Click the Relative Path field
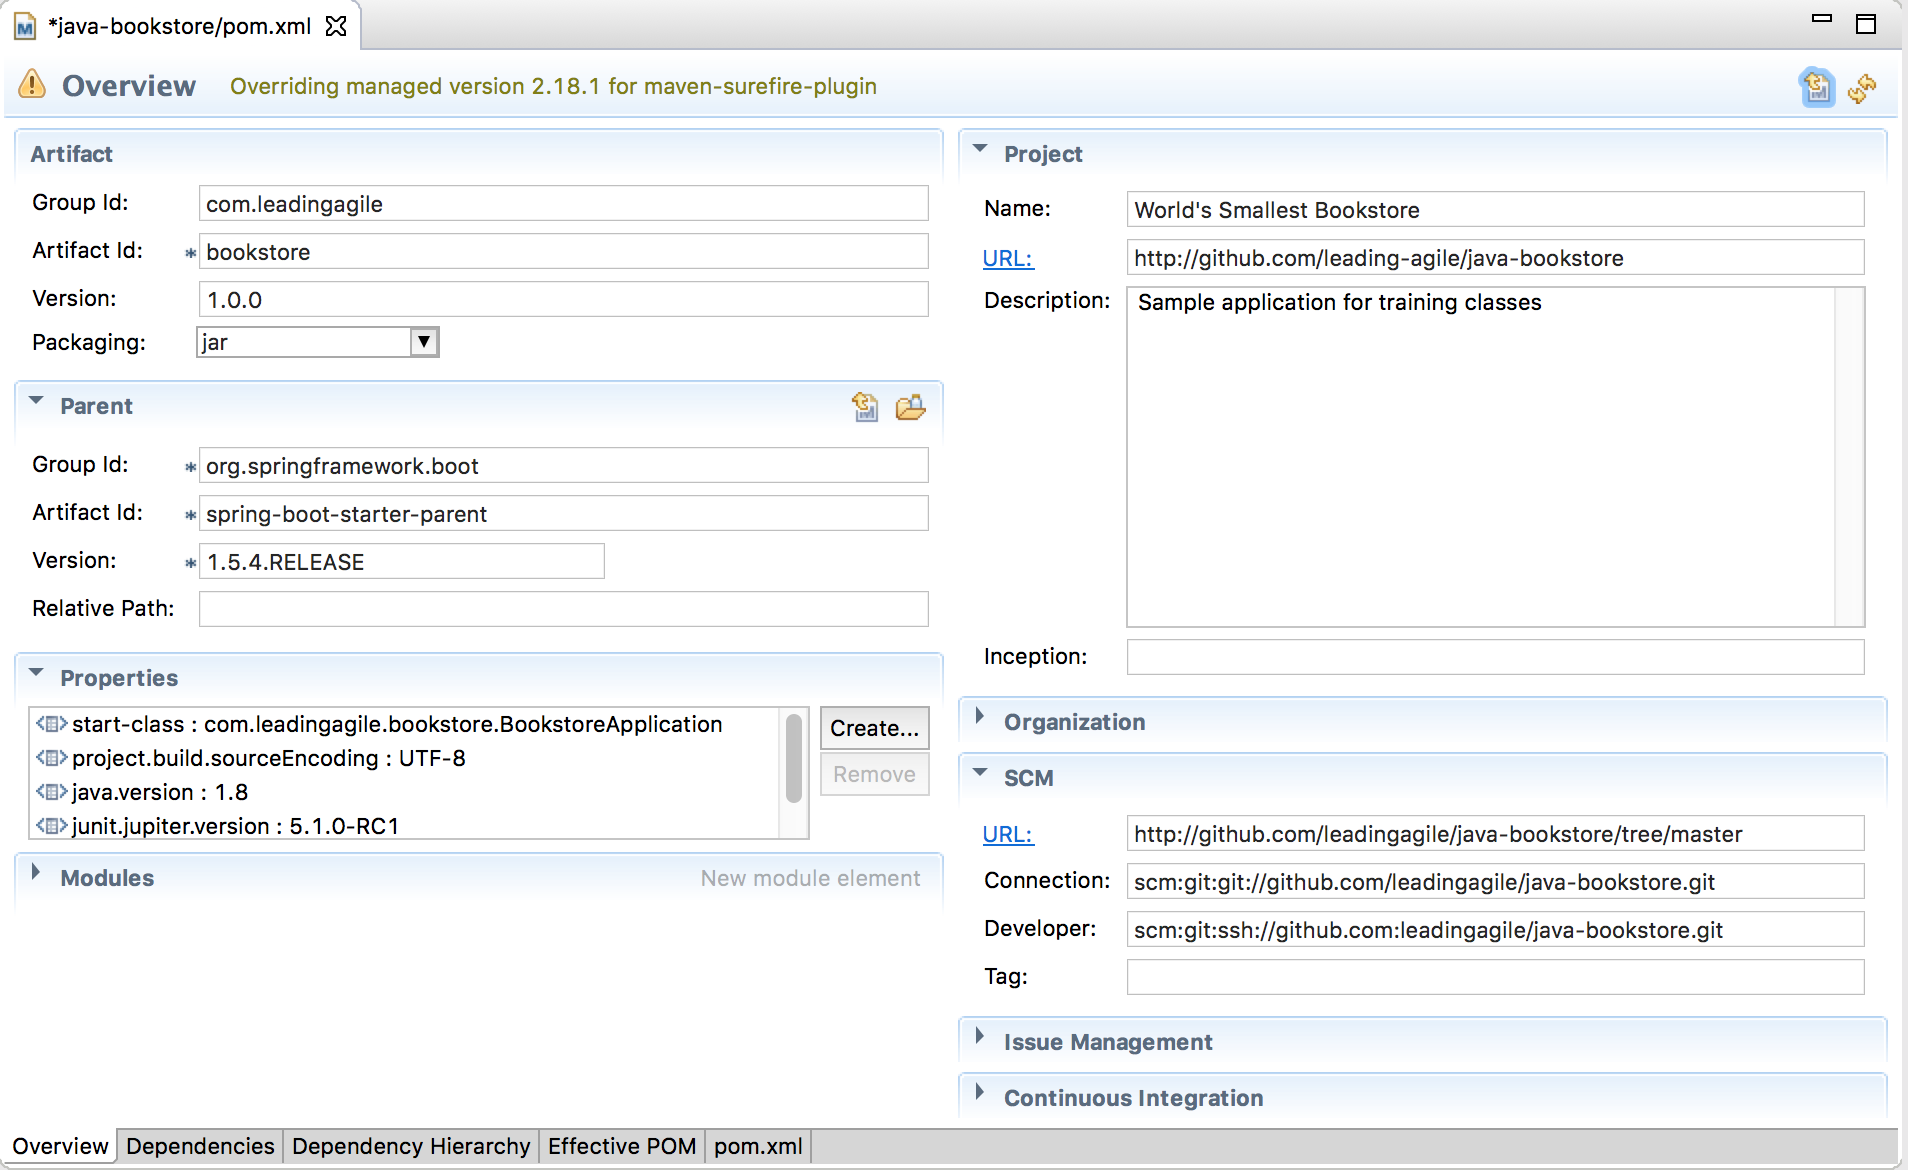The width and height of the screenshot is (1908, 1170). point(564,609)
